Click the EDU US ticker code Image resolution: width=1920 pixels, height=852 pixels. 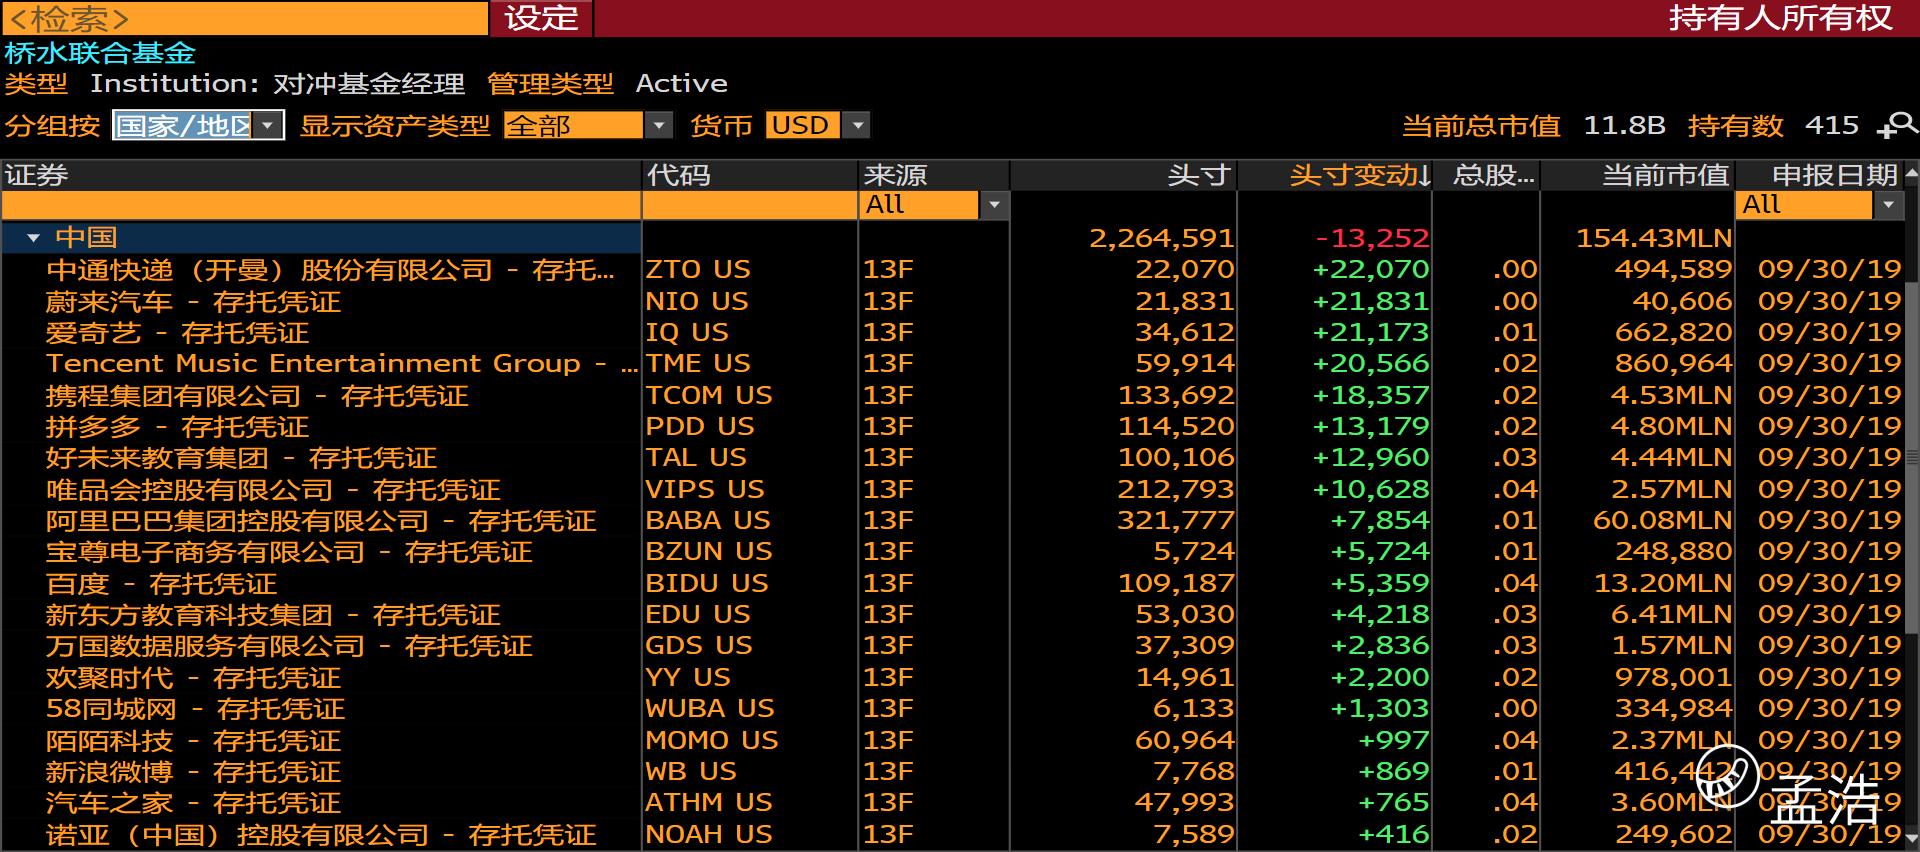point(698,614)
